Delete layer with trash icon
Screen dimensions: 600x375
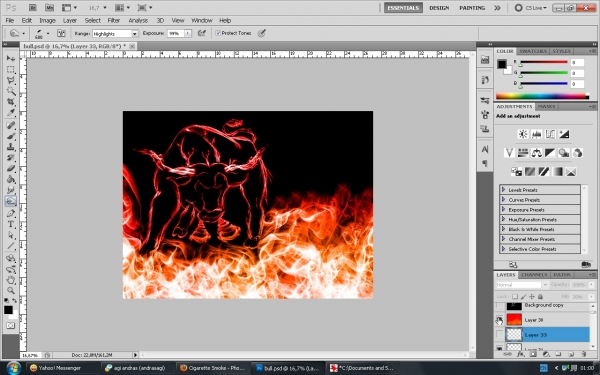(584, 355)
